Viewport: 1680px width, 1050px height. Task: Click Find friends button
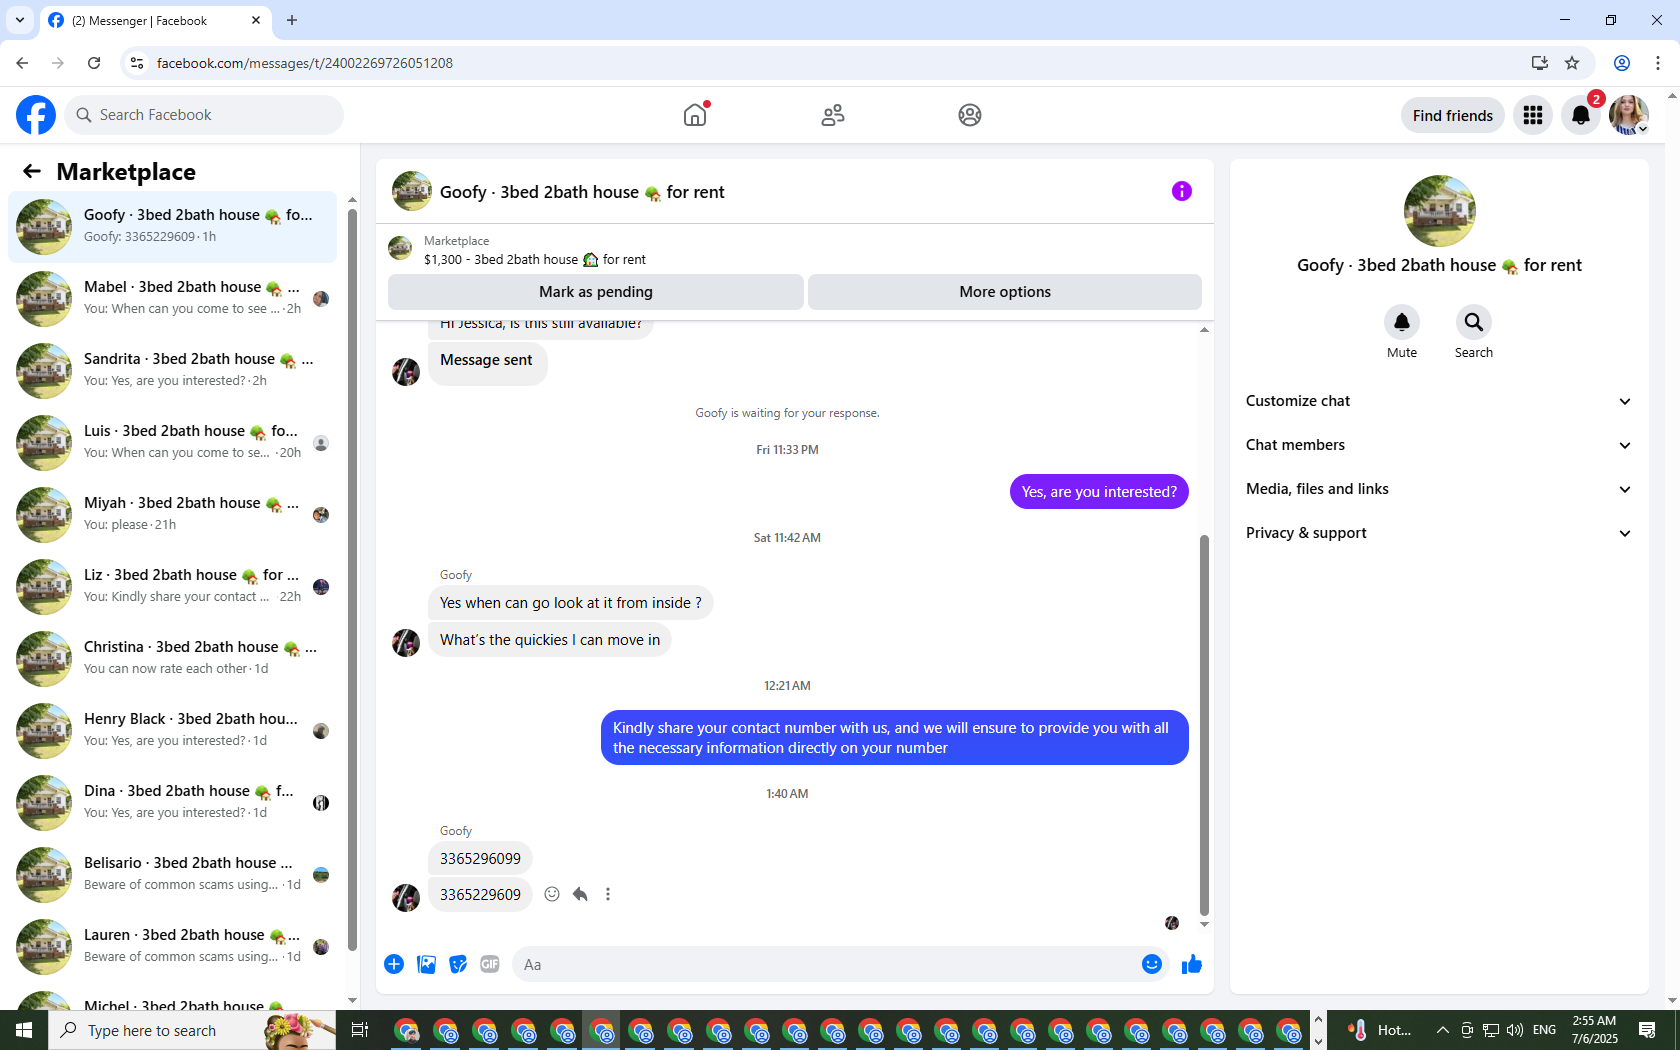(1453, 115)
